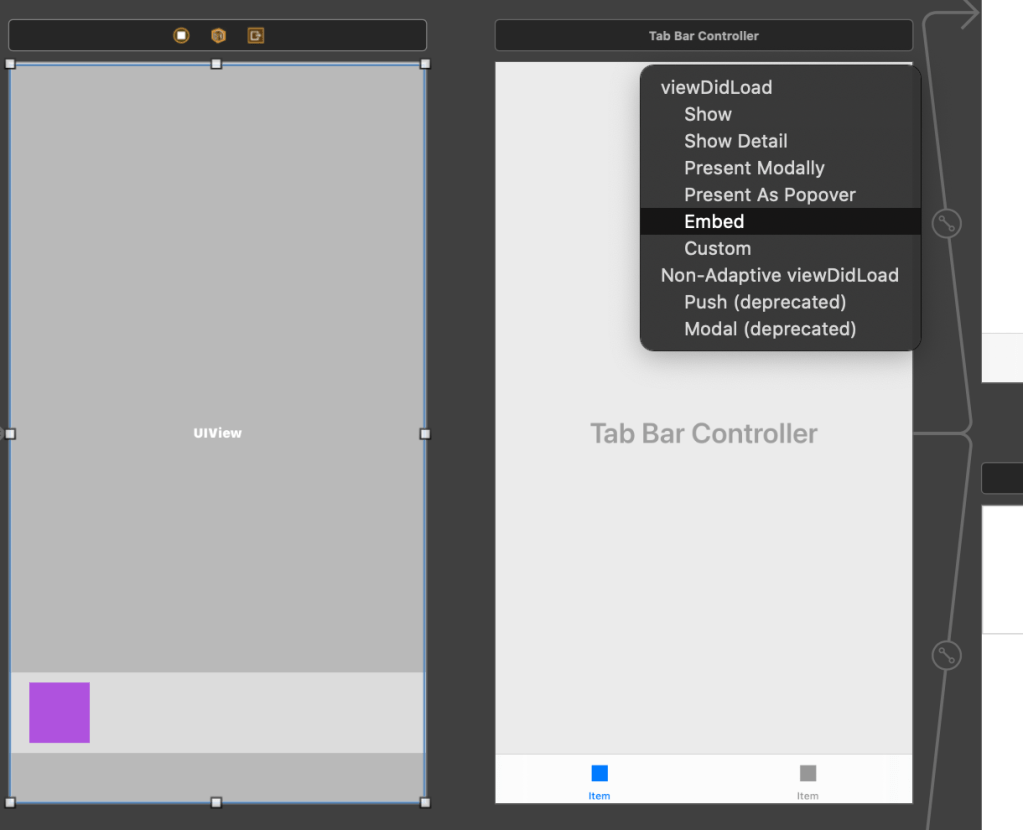The image size is (1023, 830).
Task: Choose Show from the segue menu
Action: click(708, 114)
